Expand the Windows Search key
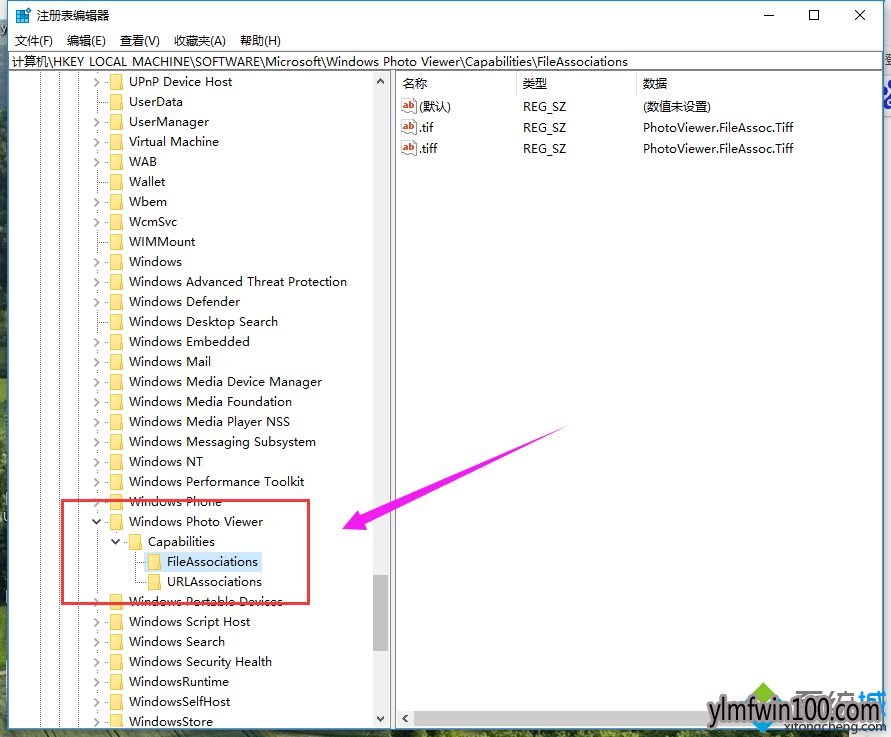 (x=97, y=642)
